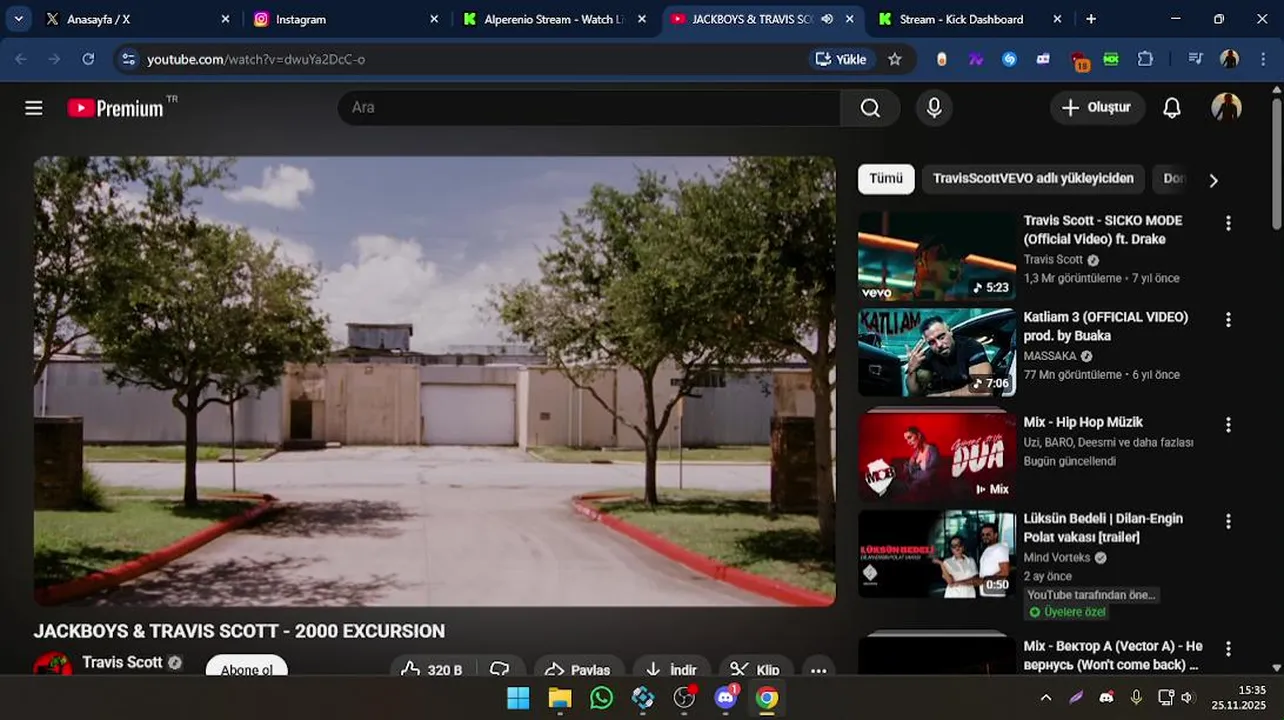Open Windows Start menu
1284x720 pixels.
pos(518,698)
